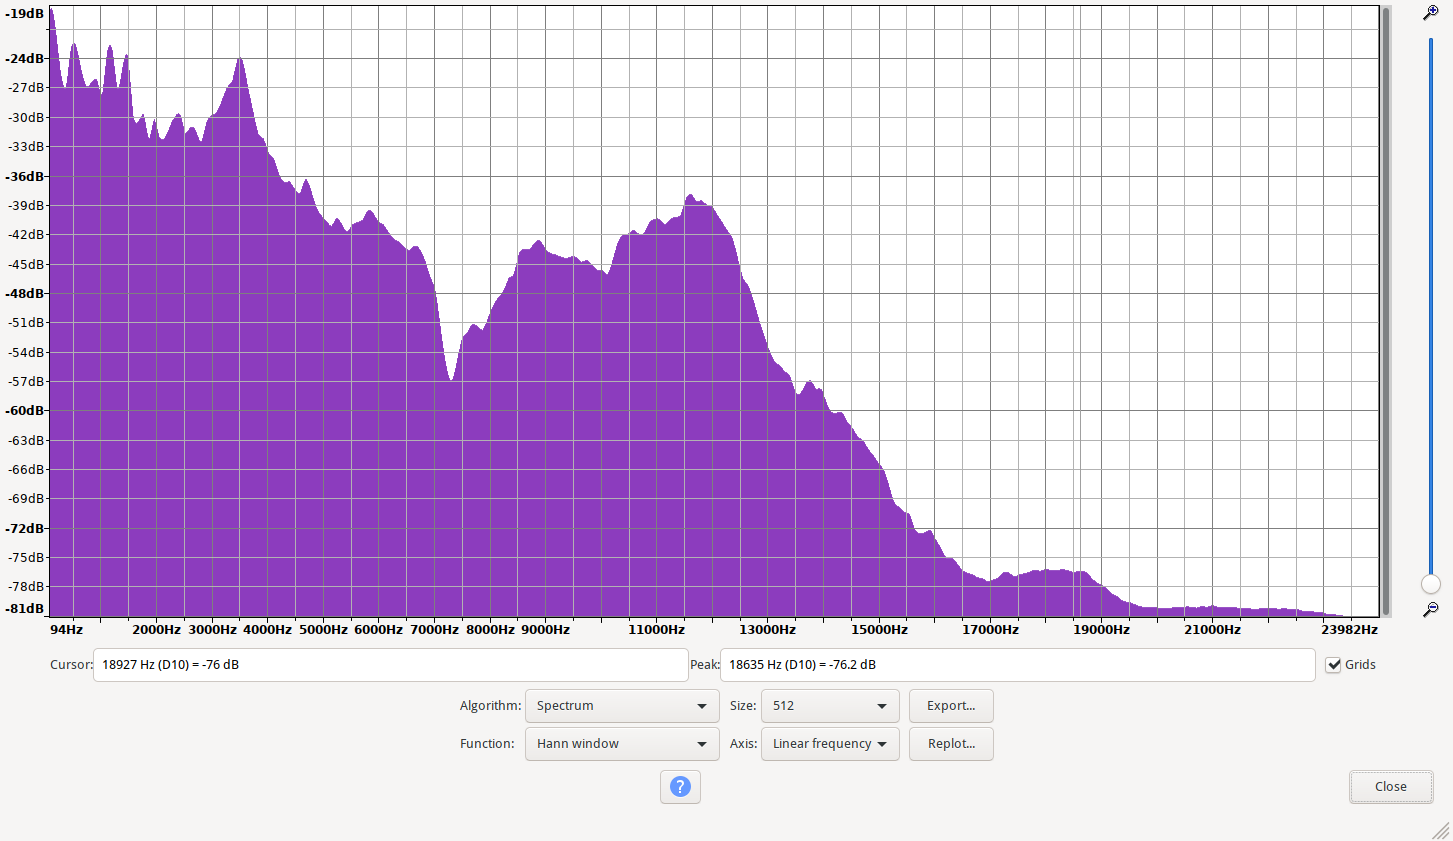Image resolution: width=1453 pixels, height=841 pixels.
Task: Click the Peak readout field
Action: tap(1018, 665)
